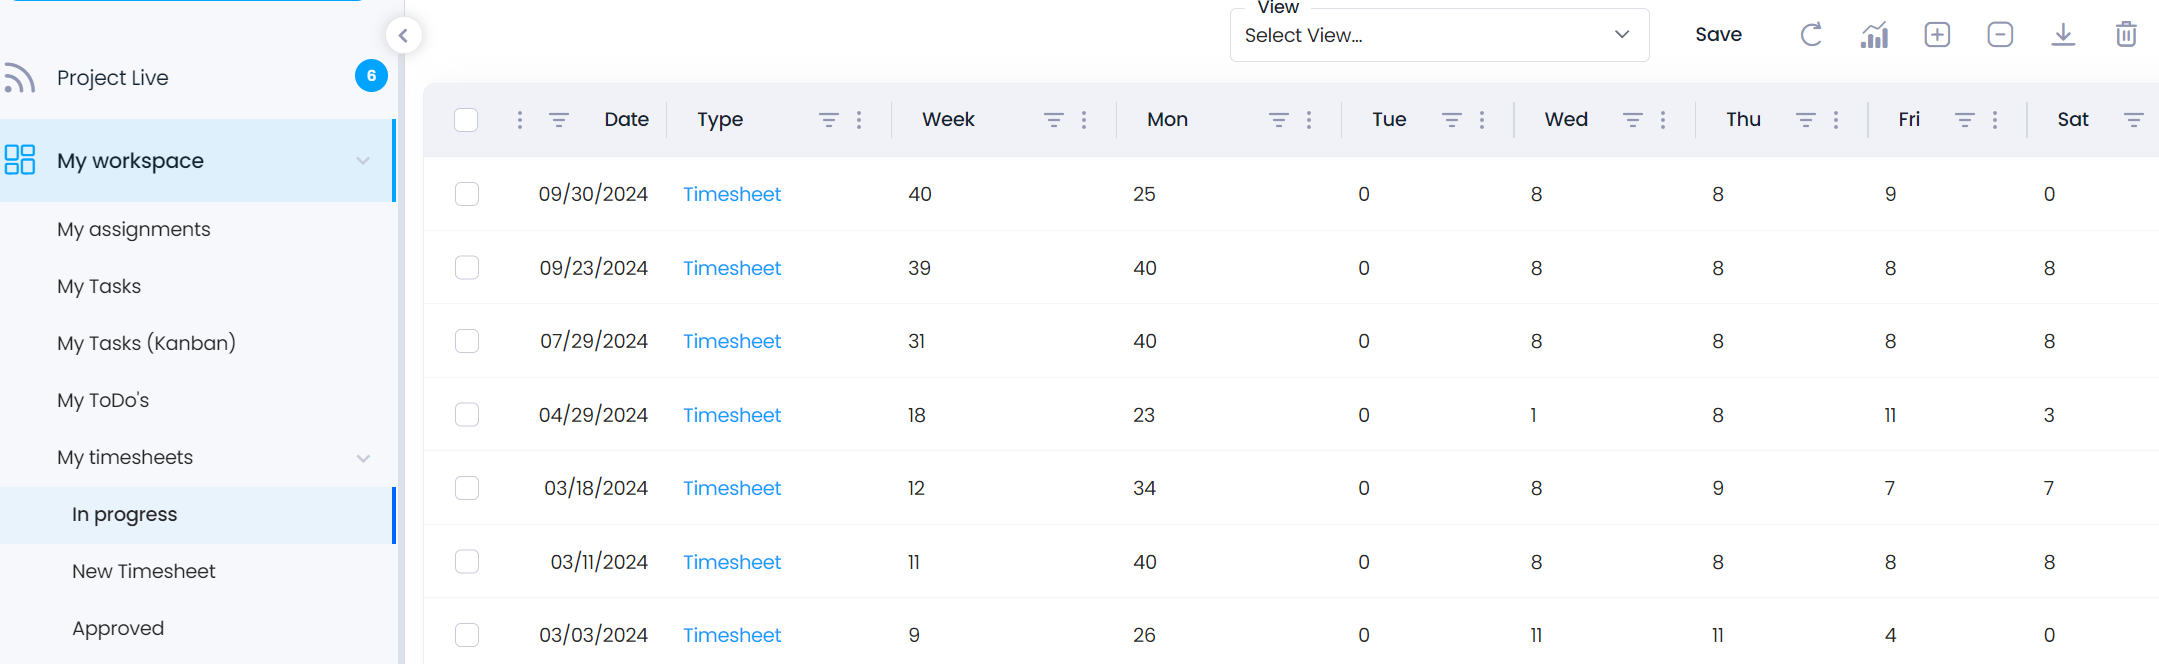Filter the Tue column
The height and width of the screenshot is (664, 2159).
pyautogui.click(x=1452, y=120)
